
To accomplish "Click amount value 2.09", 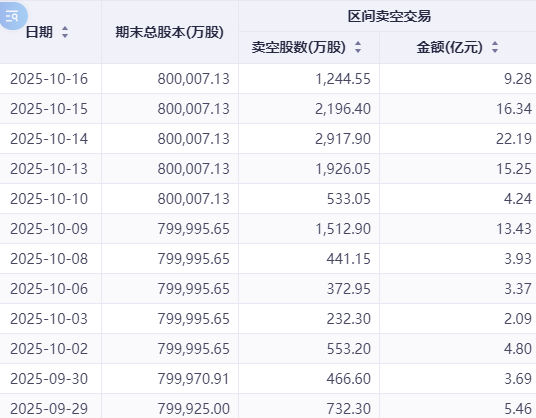I will [x=518, y=319].
